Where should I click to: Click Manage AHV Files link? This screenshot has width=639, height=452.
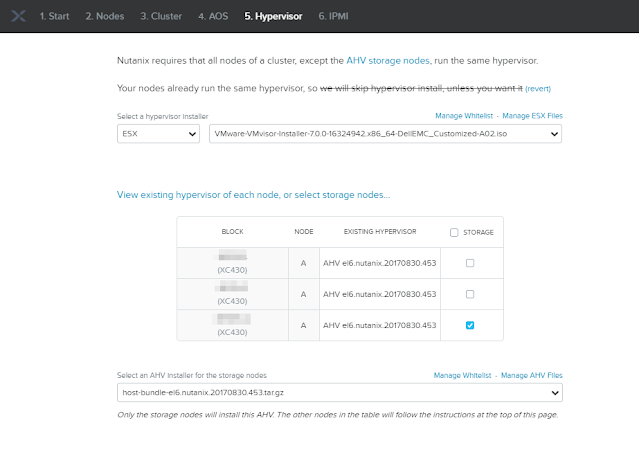(x=532, y=375)
